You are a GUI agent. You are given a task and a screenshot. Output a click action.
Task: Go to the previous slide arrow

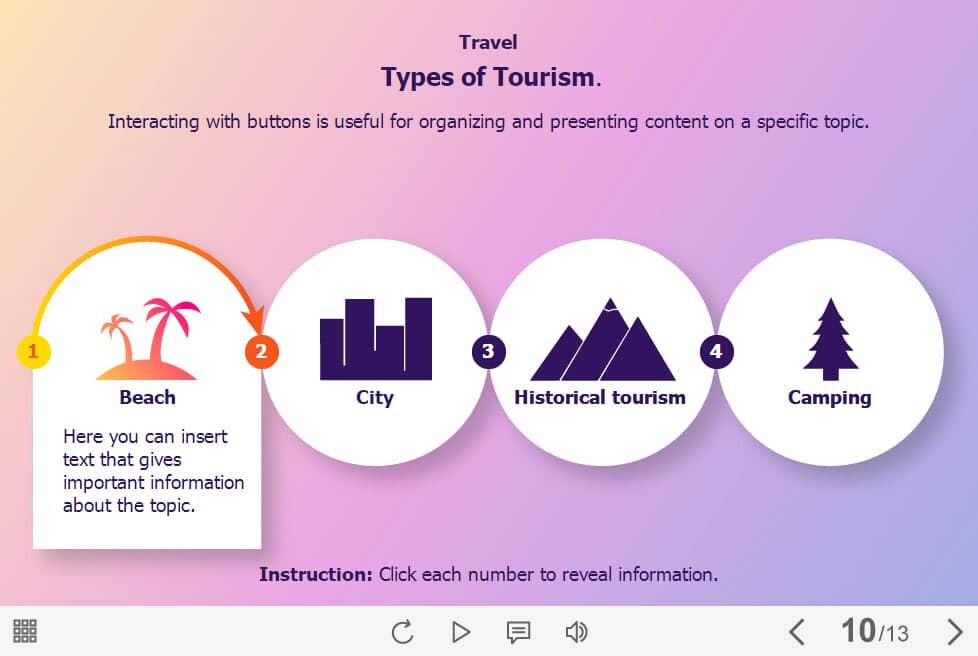pyautogui.click(x=796, y=632)
